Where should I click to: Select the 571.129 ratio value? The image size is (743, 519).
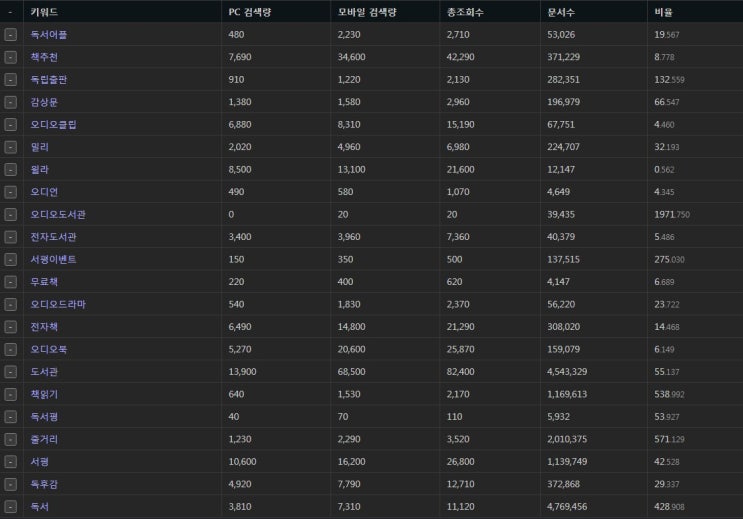[669, 439]
